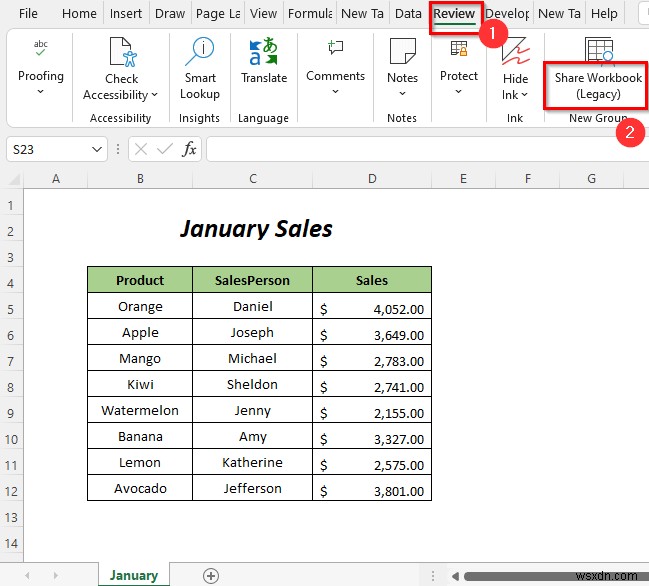Confirm entry with checkmark icon
649x586 pixels.
pyautogui.click(x=165, y=149)
